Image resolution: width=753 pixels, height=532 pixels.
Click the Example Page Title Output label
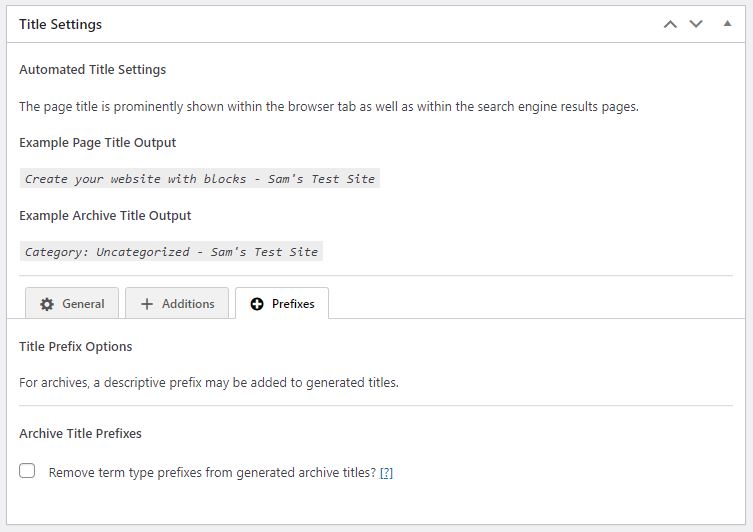97,143
